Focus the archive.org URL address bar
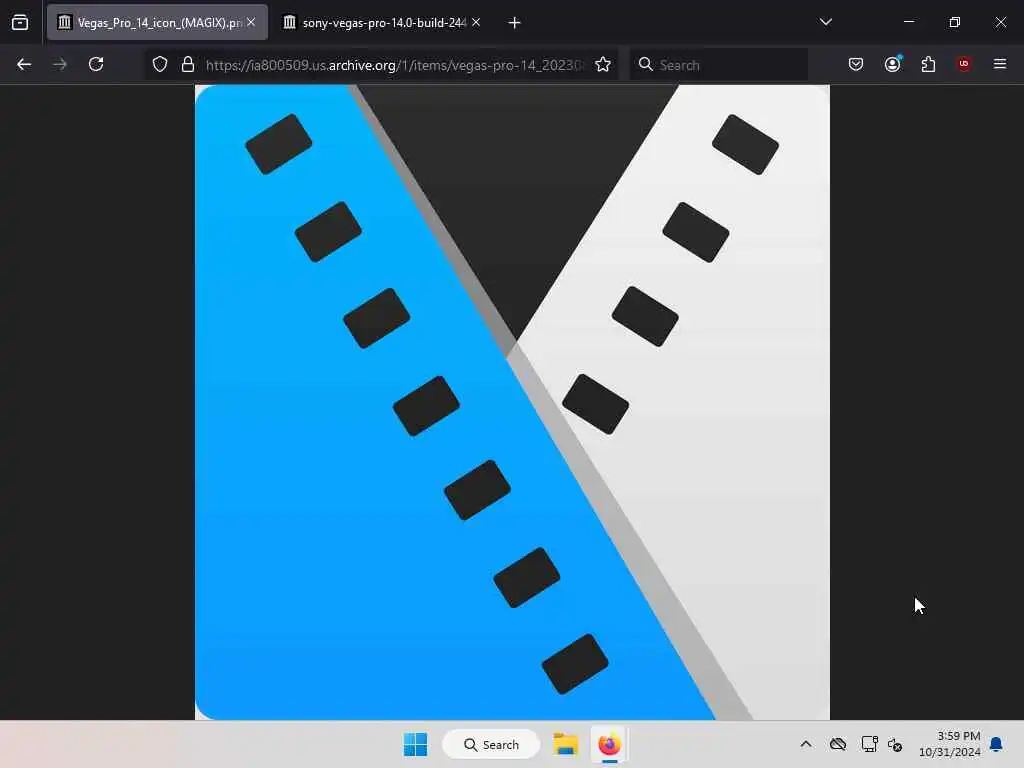This screenshot has width=1024, height=768. pyautogui.click(x=394, y=65)
